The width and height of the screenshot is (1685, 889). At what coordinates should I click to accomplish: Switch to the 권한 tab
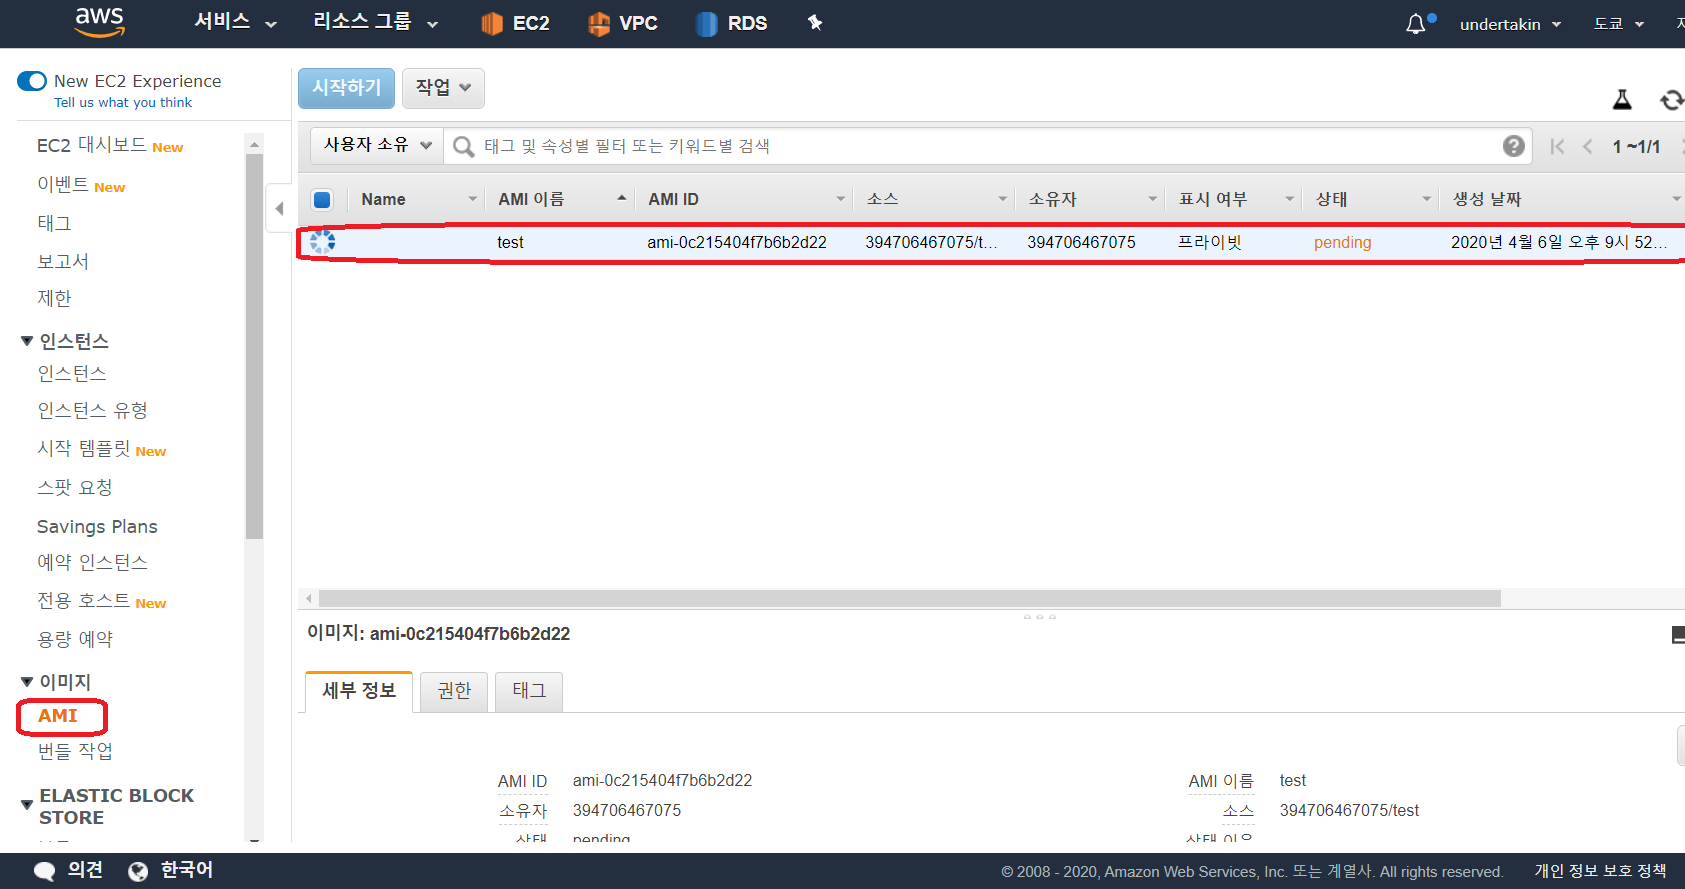tap(454, 691)
